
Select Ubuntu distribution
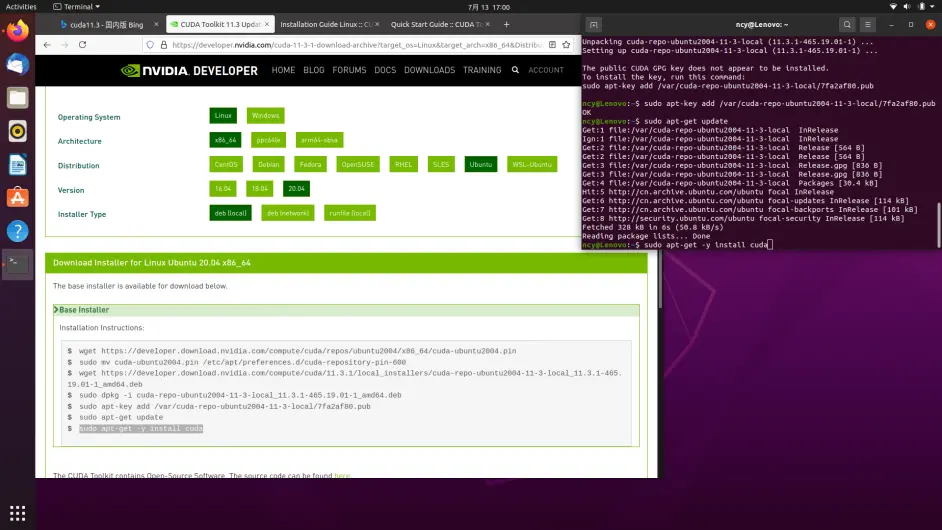[481, 164]
